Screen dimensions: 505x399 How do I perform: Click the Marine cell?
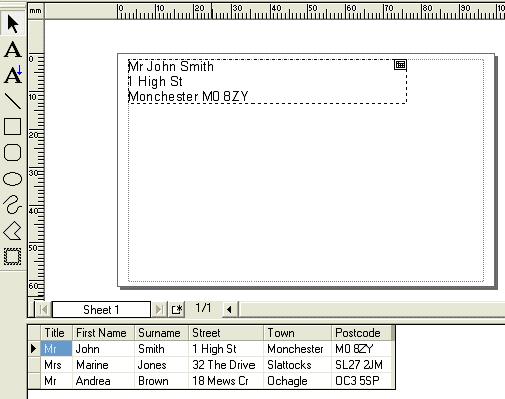103,365
